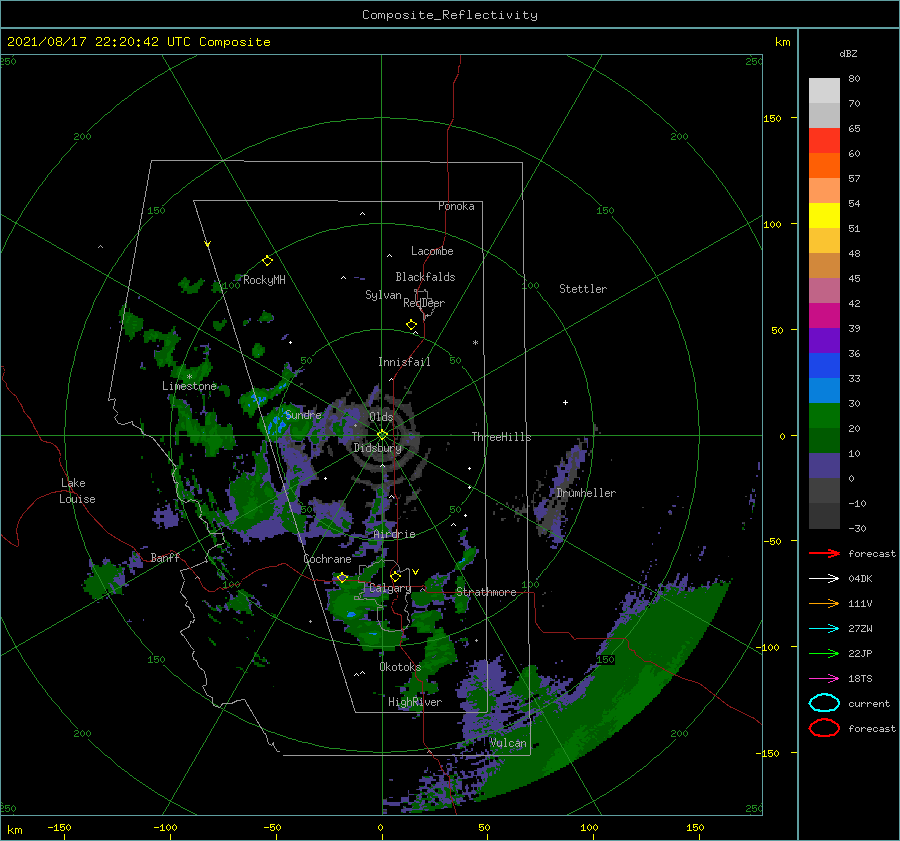Pick the 70 dBZ grey swatch

824,115
